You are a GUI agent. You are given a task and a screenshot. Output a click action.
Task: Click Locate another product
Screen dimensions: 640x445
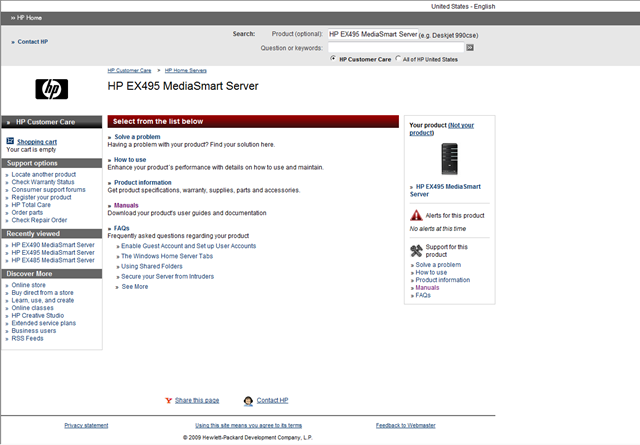pyautogui.click(x=44, y=175)
